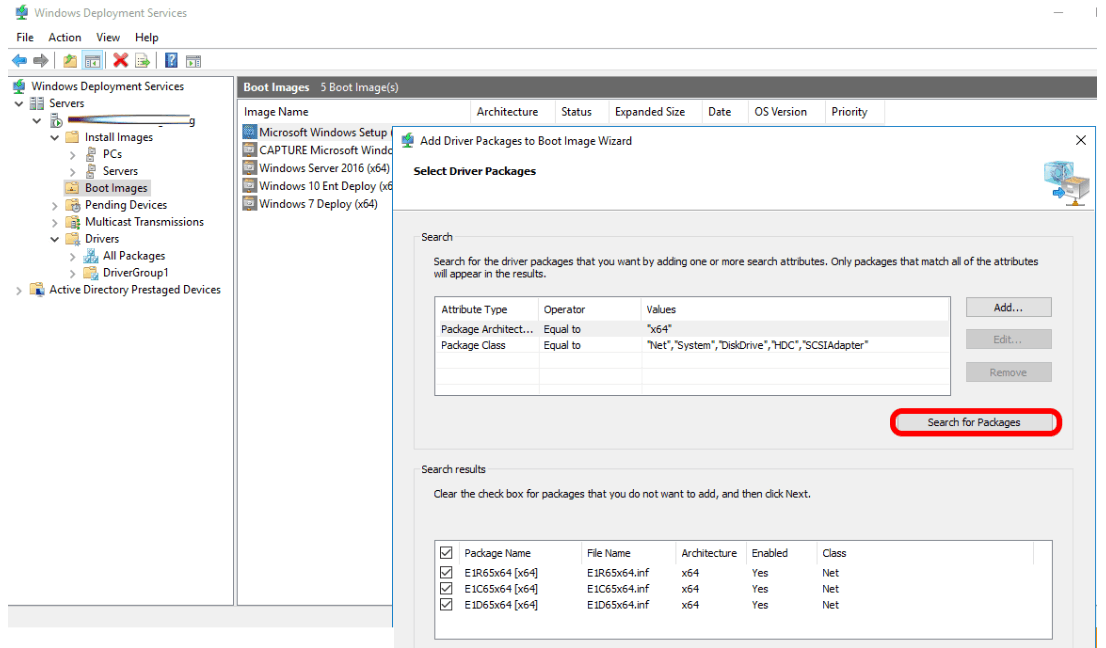Open the Help menu
This screenshot has width=1106, height=648.
(147, 37)
